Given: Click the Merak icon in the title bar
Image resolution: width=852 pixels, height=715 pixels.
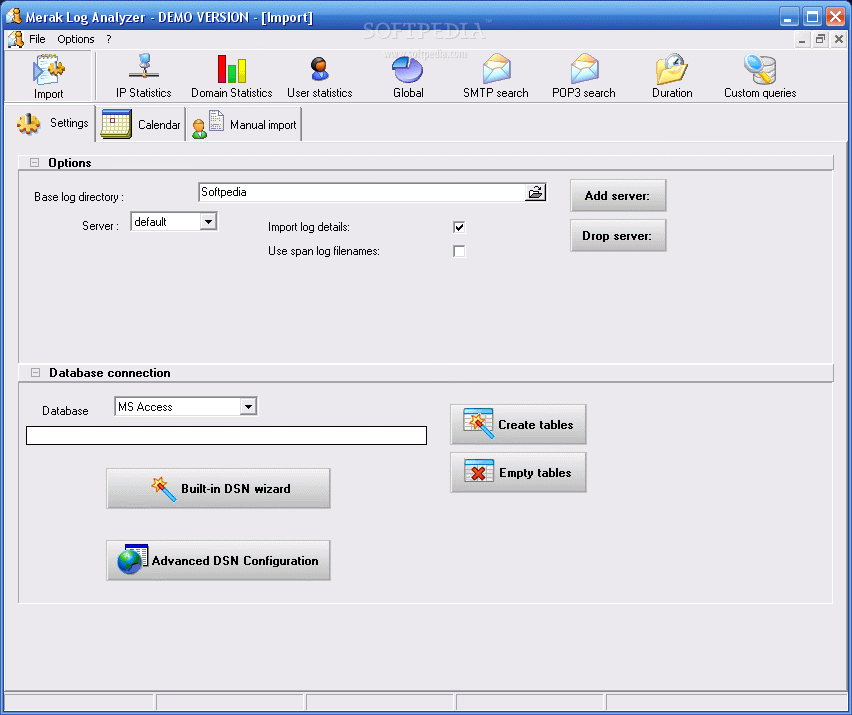Looking at the screenshot, I should point(14,16).
